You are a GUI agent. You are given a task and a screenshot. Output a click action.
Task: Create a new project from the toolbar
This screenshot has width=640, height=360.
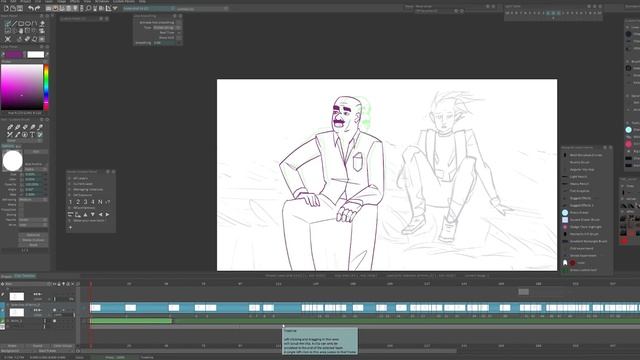click(6, 8)
